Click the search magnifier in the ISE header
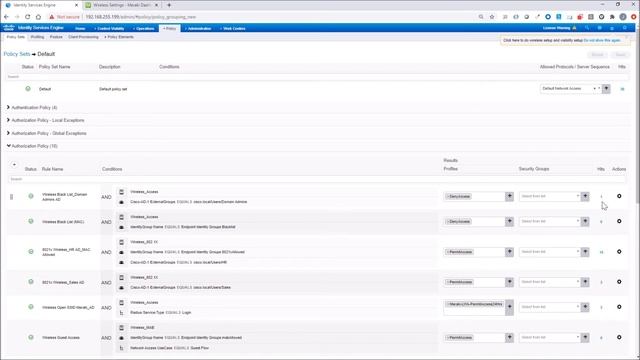640x360 pixels. pyautogui.click(x=587, y=28)
